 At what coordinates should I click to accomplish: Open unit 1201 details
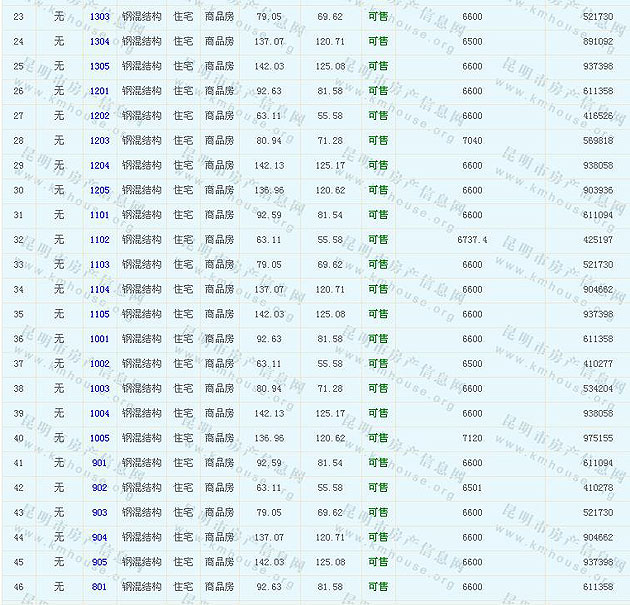click(99, 91)
